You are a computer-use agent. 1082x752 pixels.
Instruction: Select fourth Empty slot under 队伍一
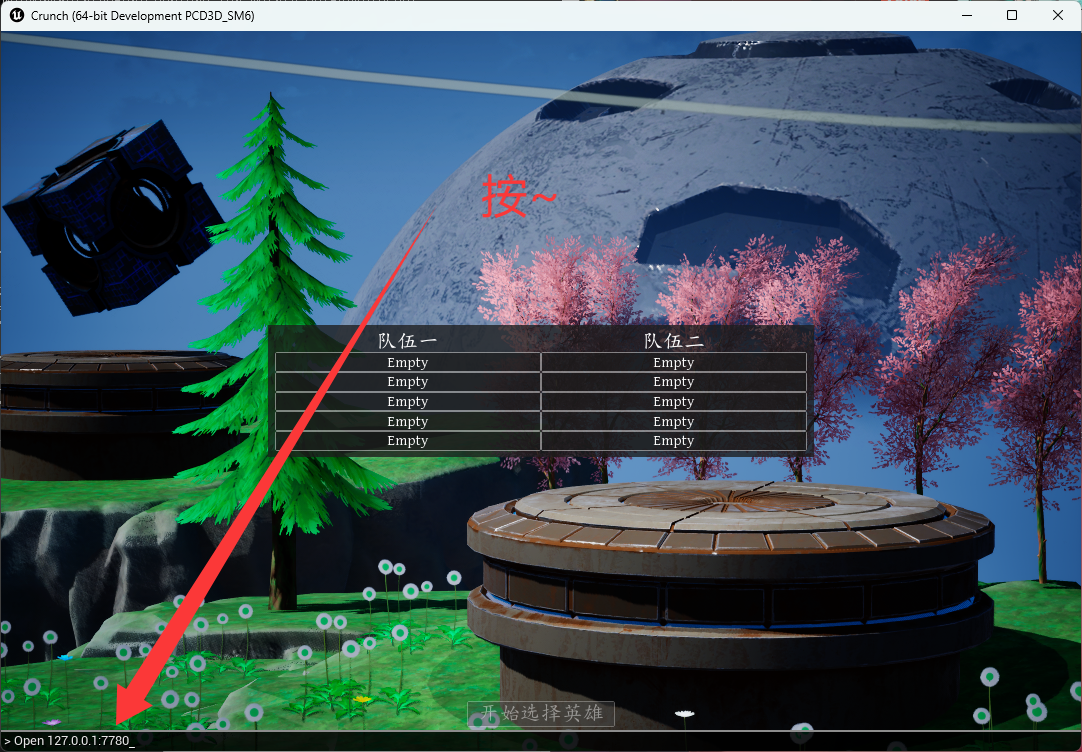point(408,422)
